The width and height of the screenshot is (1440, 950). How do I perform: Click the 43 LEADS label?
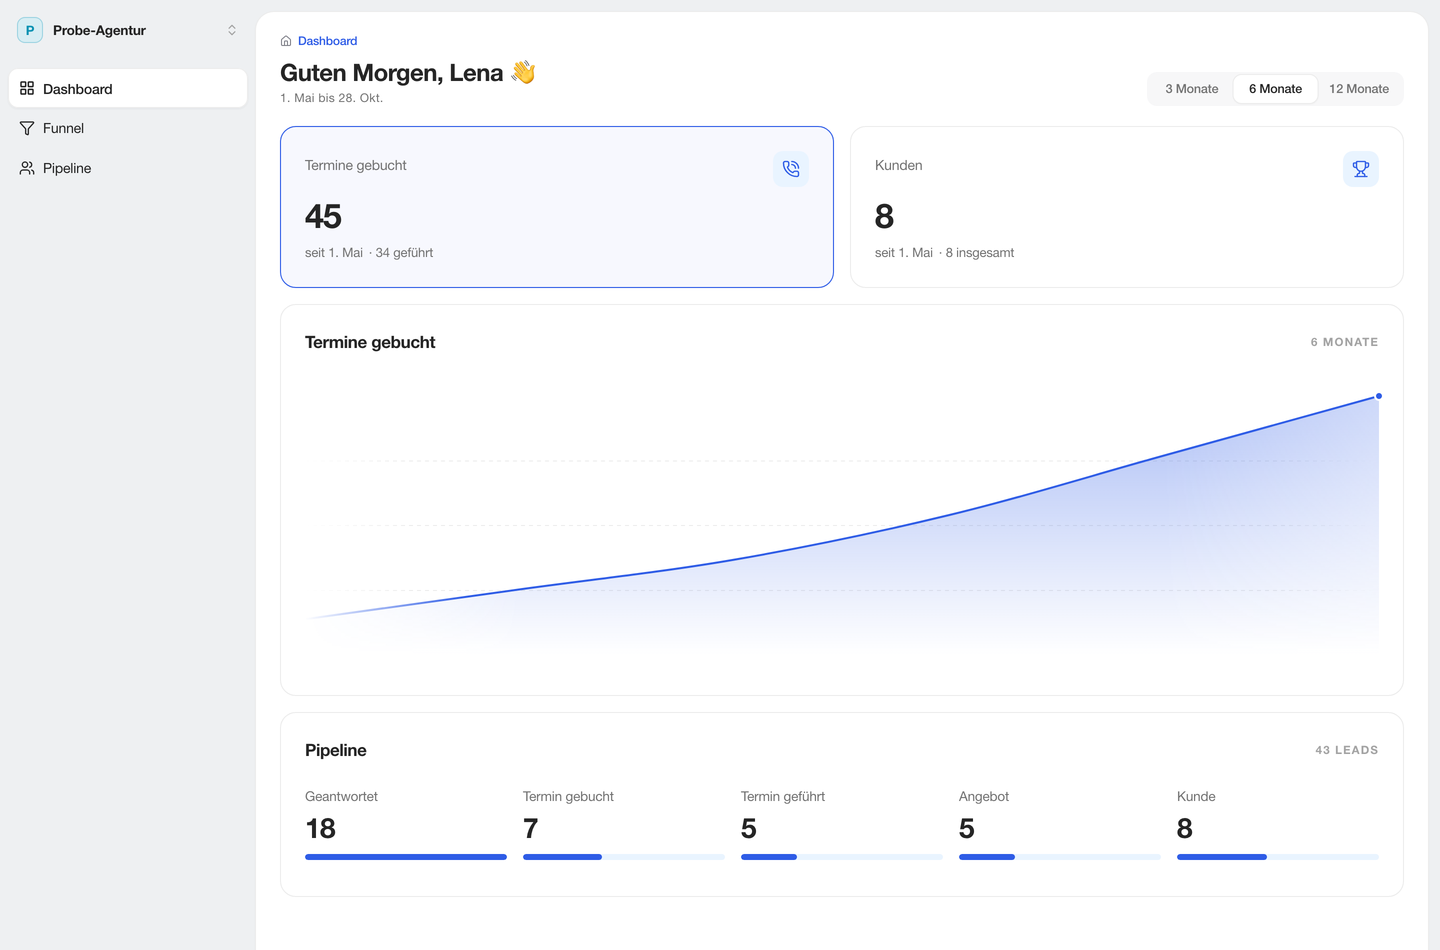coord(1346,750)
